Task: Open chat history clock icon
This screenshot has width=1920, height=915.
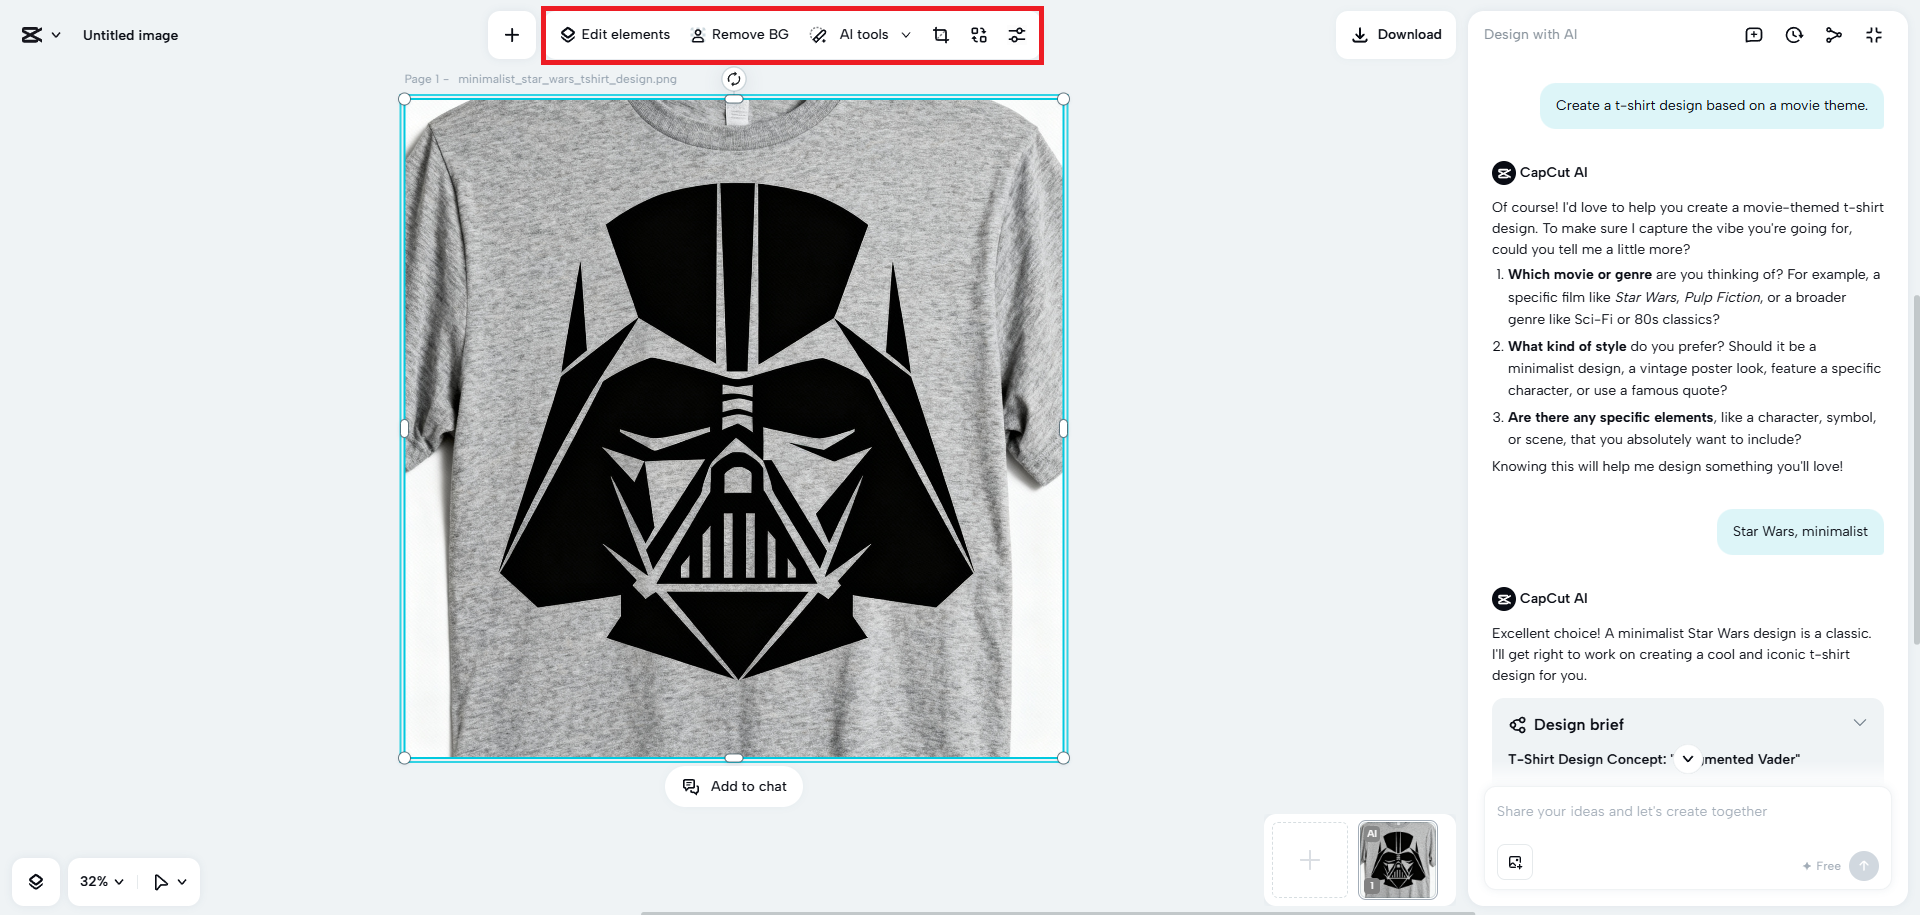Action: click(1794, 35)
